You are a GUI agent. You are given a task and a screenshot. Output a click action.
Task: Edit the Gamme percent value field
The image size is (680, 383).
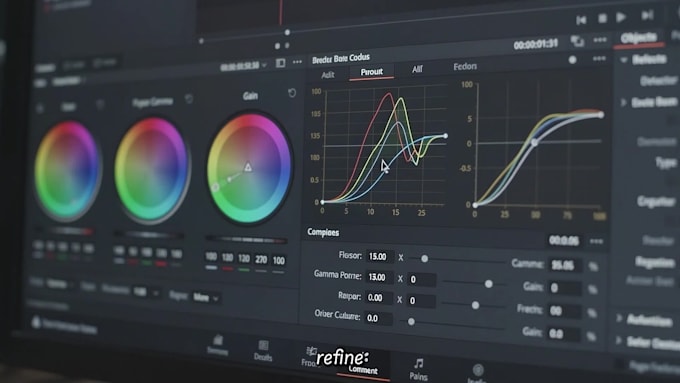[565, 265]
